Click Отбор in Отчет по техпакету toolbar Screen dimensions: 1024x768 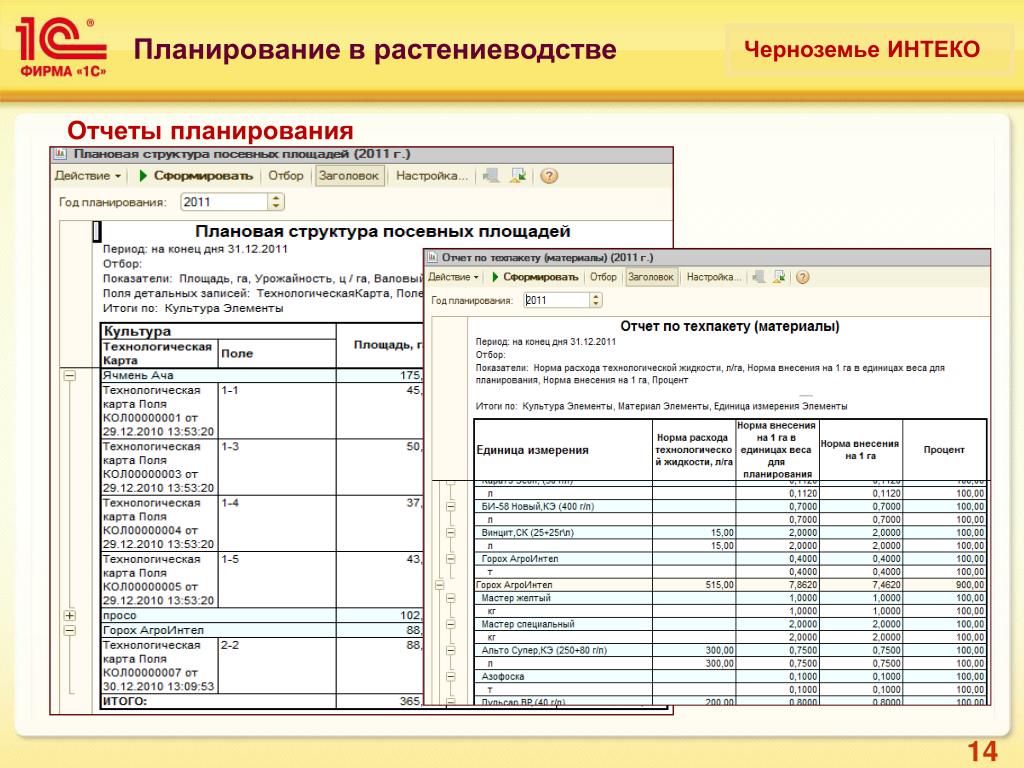pyautogui.click(x=603, y=277)
